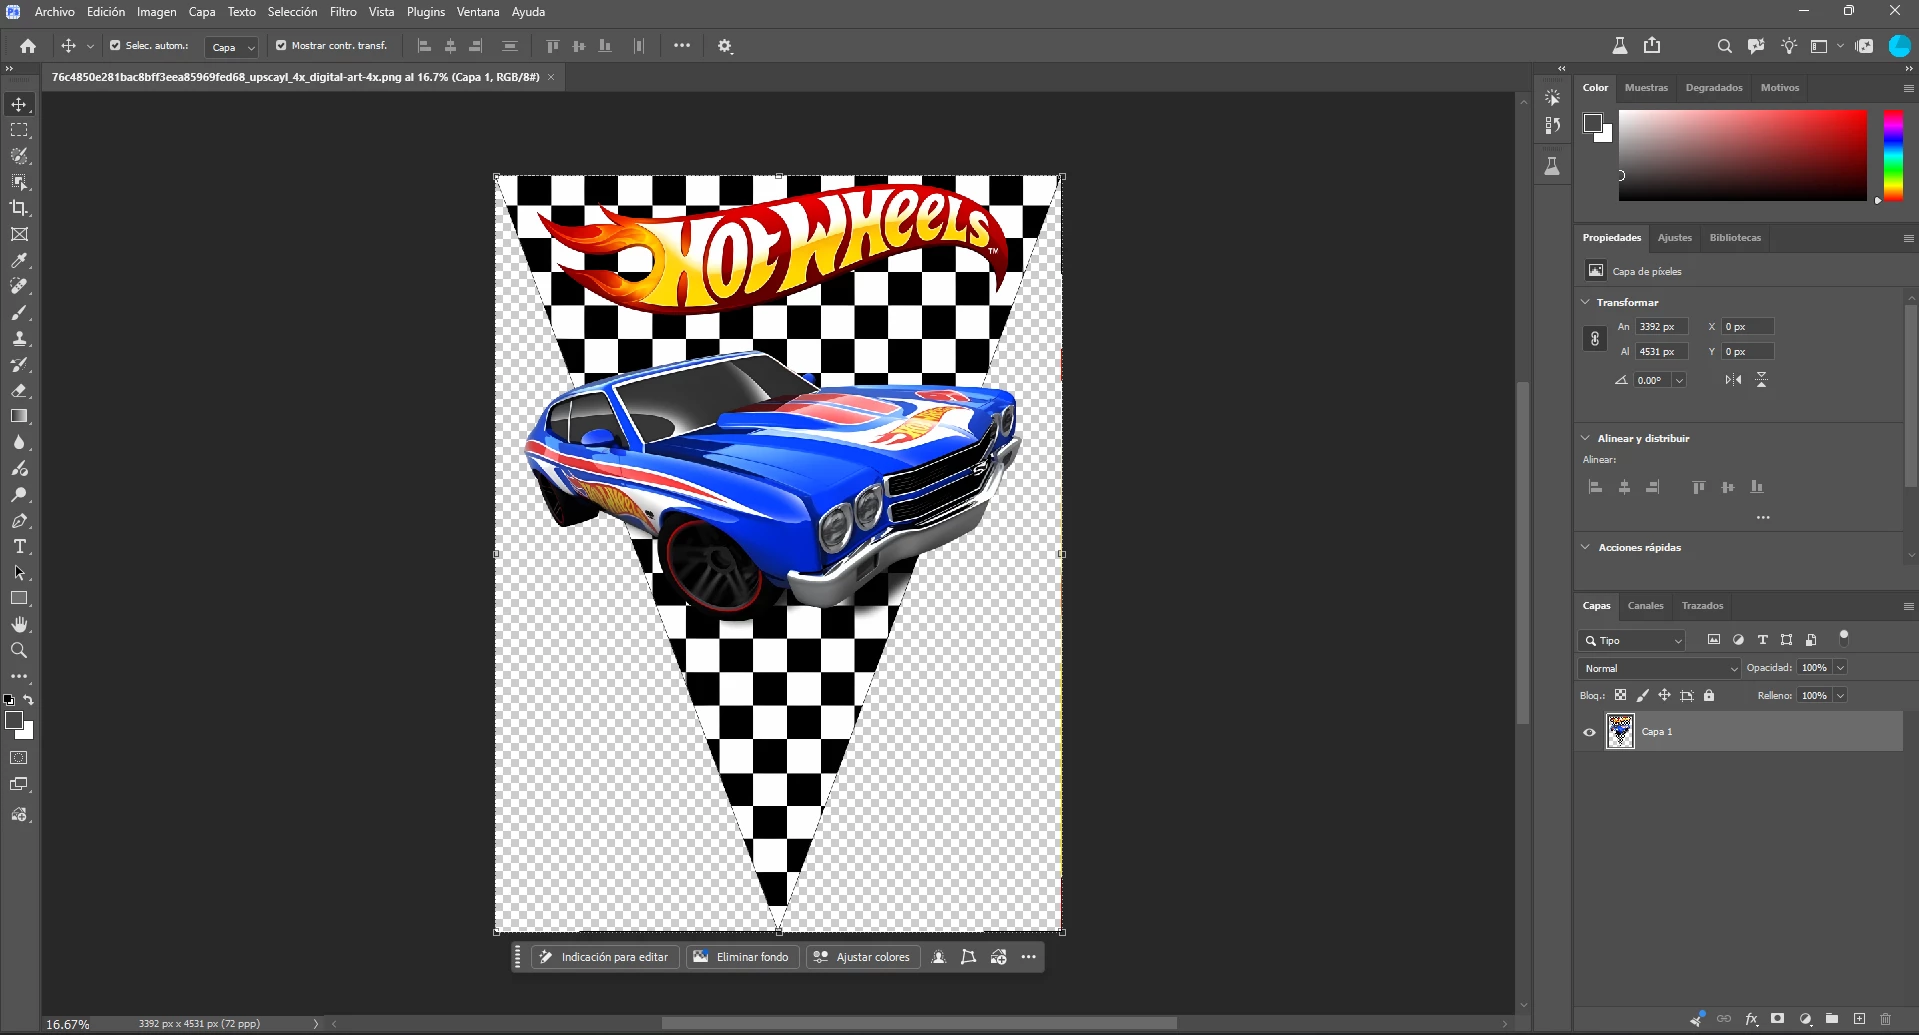Select the Crop tool
1919x1035 pixels.
click(19, 208)
